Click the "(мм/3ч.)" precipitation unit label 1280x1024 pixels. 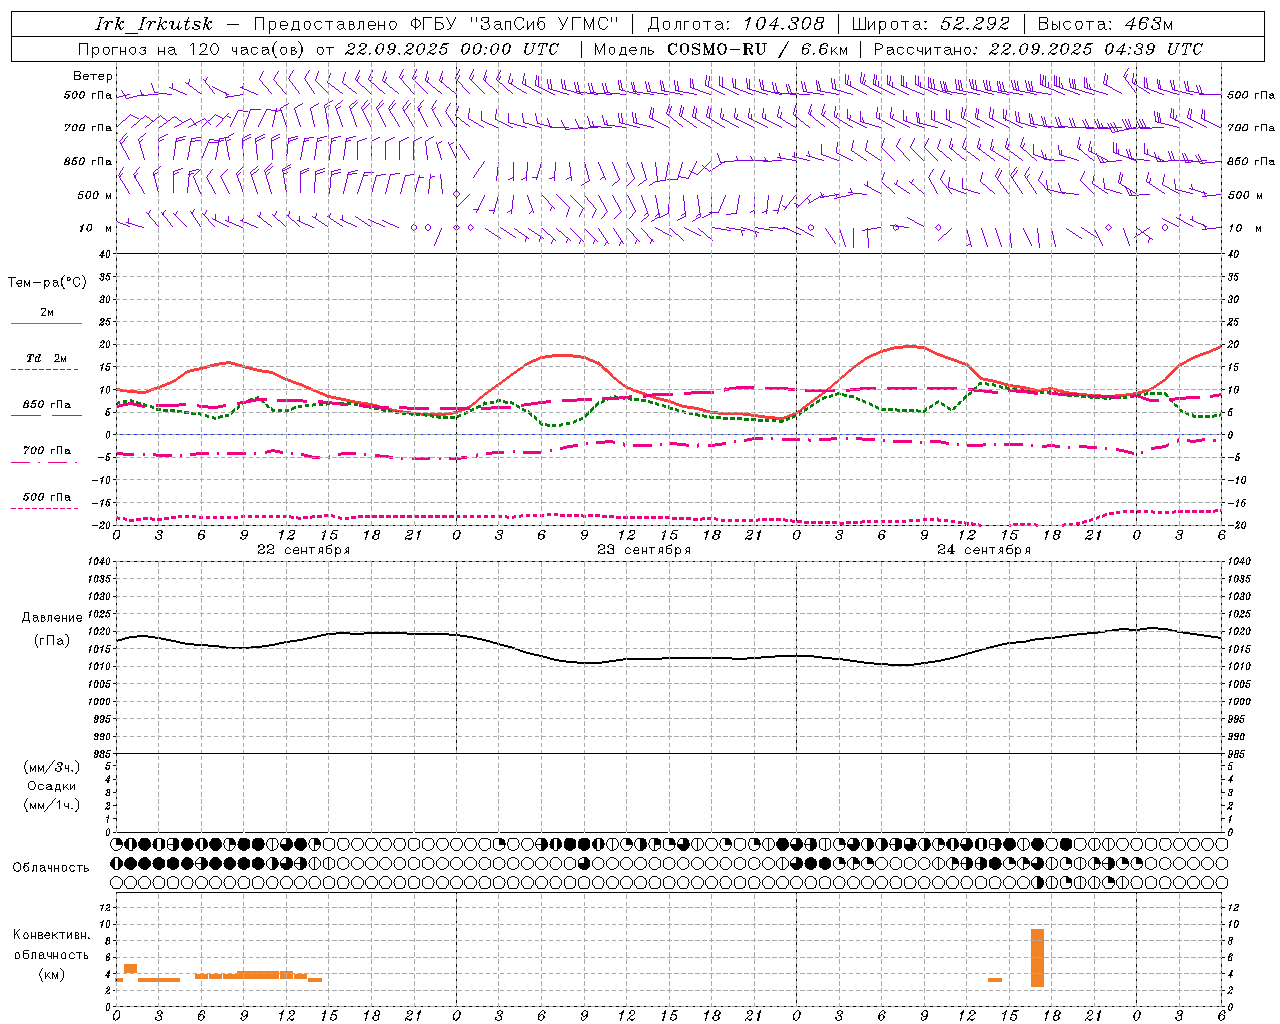[52, 767]
